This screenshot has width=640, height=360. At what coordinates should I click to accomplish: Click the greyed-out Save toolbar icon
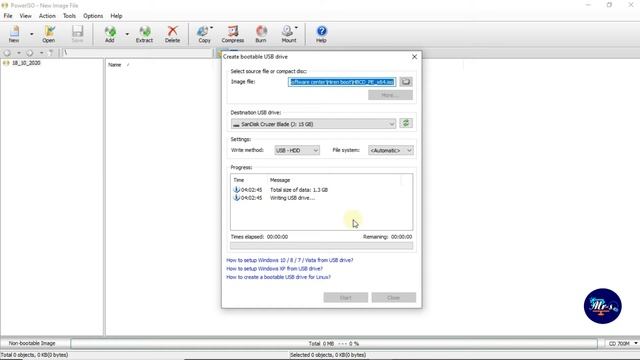77,34
